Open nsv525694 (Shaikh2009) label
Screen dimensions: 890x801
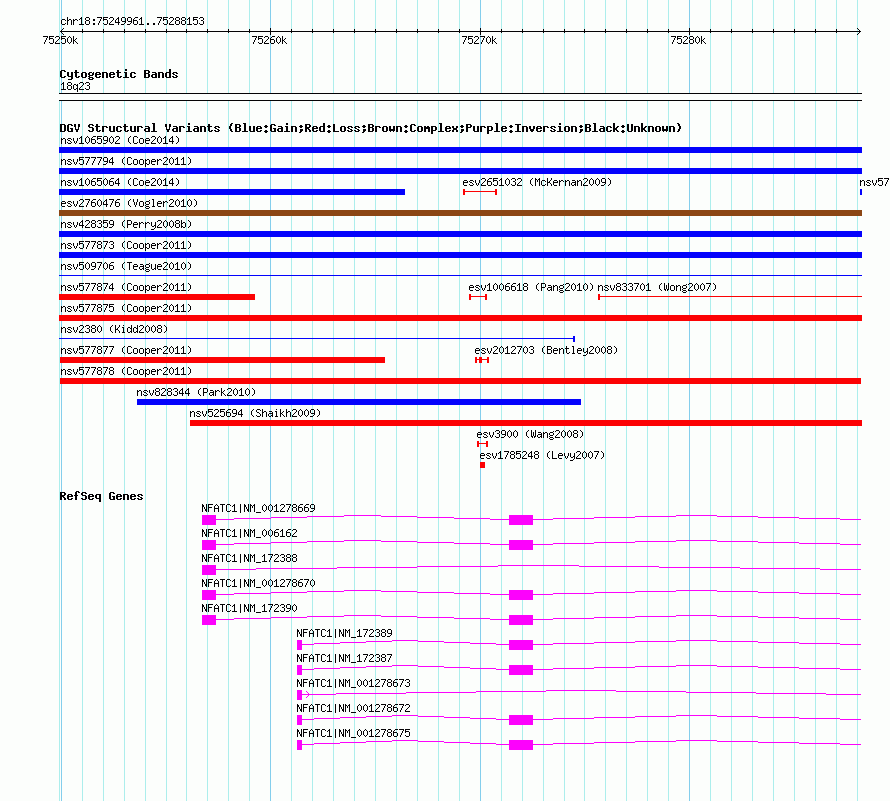(x=255, y=413)
